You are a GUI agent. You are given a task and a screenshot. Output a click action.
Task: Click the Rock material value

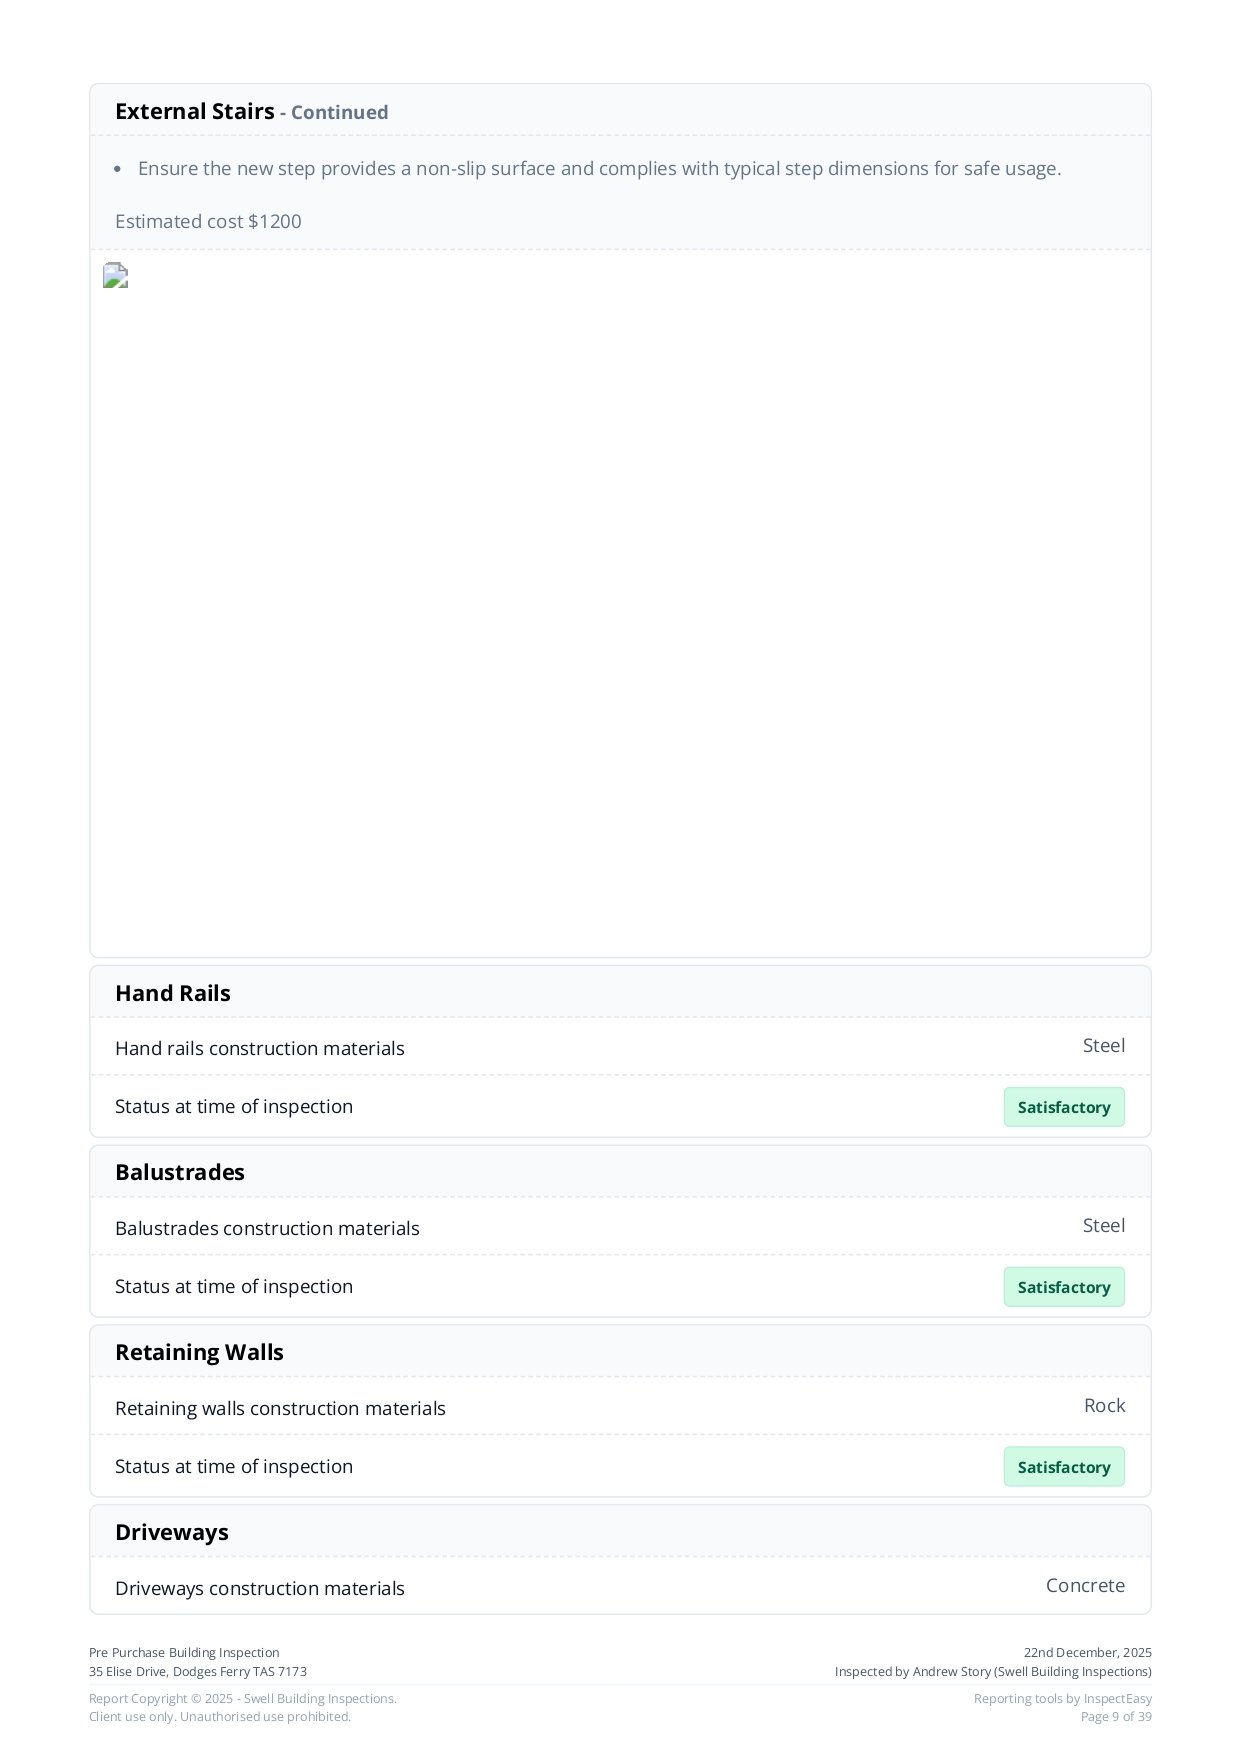1104,1406
